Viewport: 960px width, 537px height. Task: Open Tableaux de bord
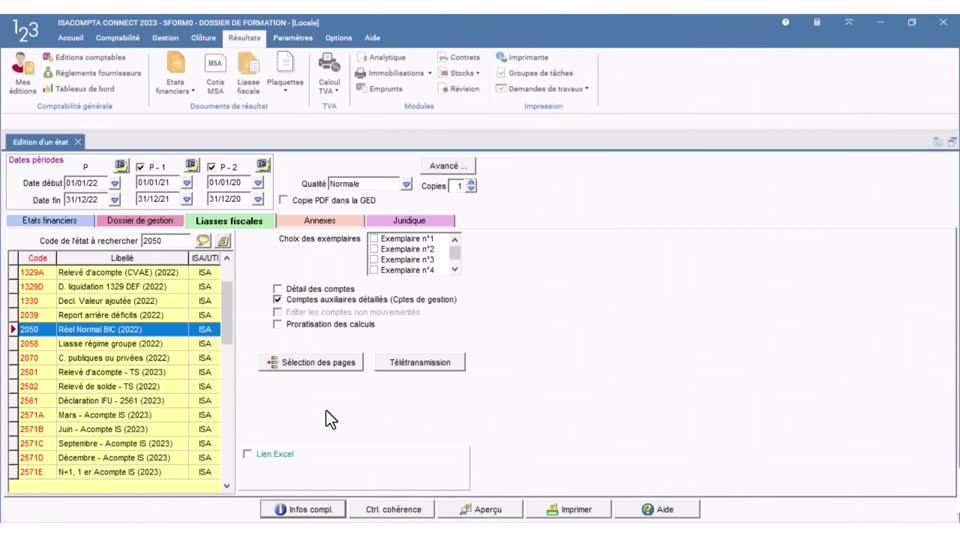click(x=78, y=89)
